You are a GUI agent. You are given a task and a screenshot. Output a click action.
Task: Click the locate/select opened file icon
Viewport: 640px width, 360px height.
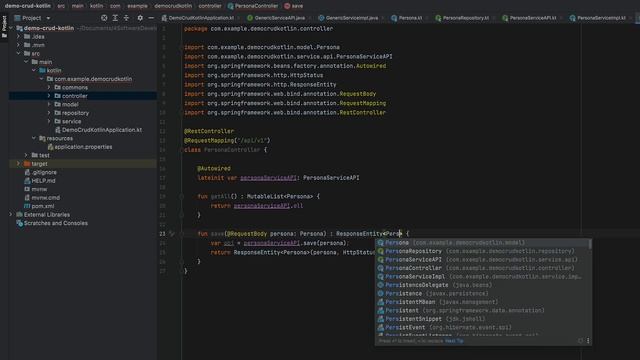coord(104,18)
